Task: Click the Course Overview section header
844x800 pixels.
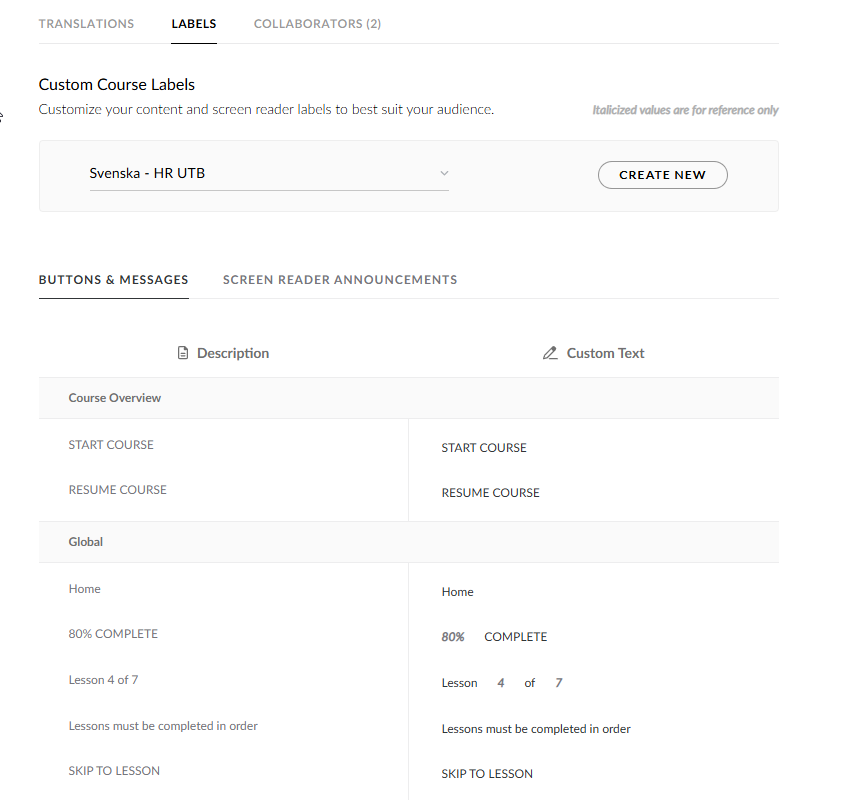Action: [x=115, y=398]
